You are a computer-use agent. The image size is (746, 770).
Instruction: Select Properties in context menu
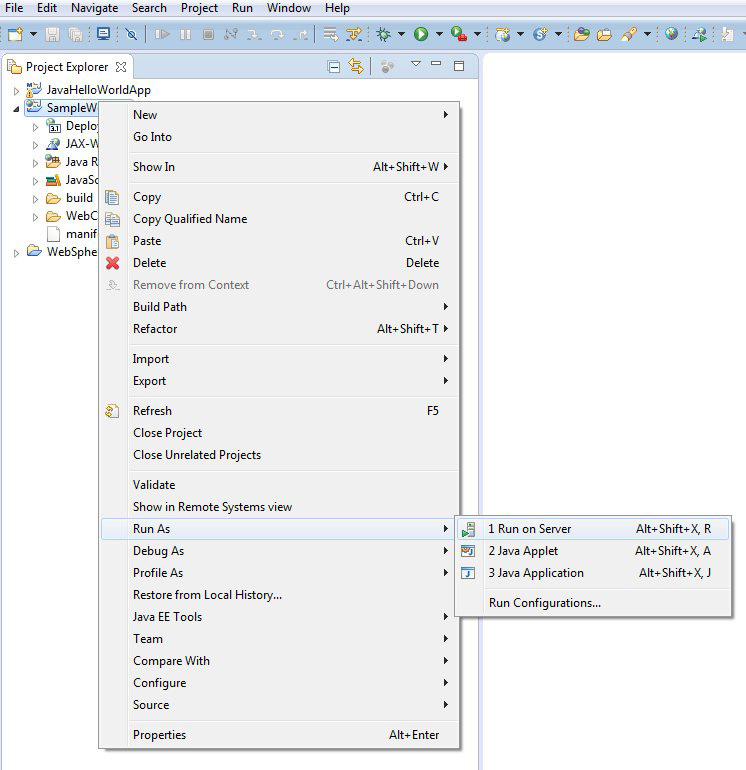coord(280,735)
